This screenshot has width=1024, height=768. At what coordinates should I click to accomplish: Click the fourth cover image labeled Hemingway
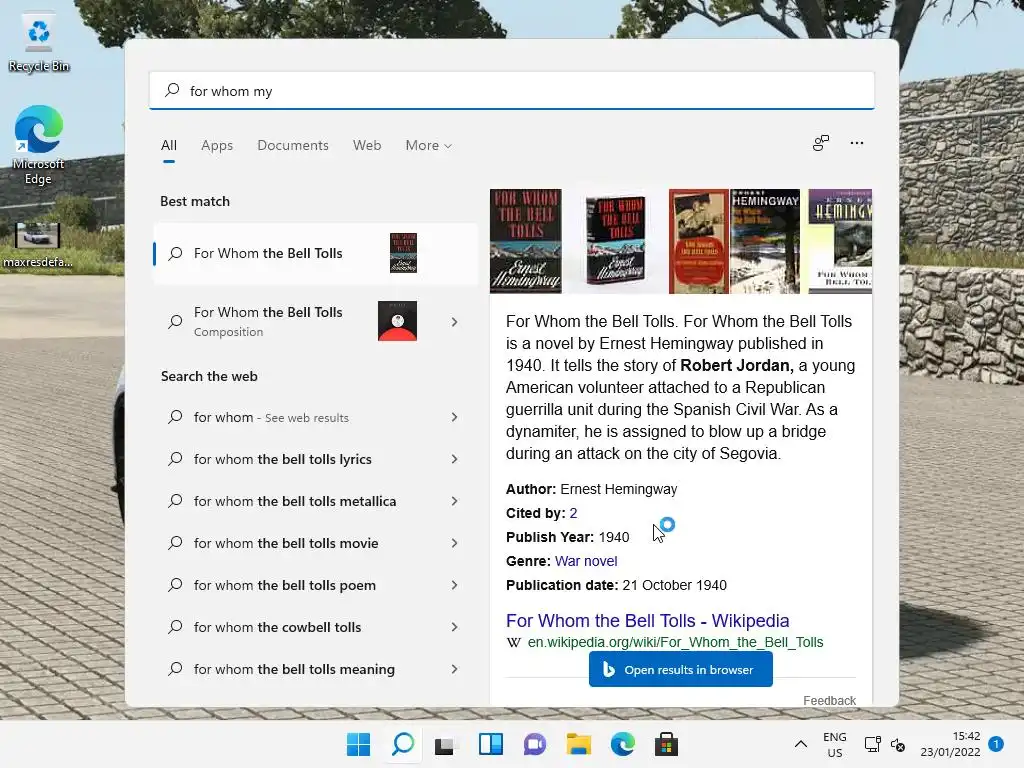pyautogui.click(x=765, y=241)
